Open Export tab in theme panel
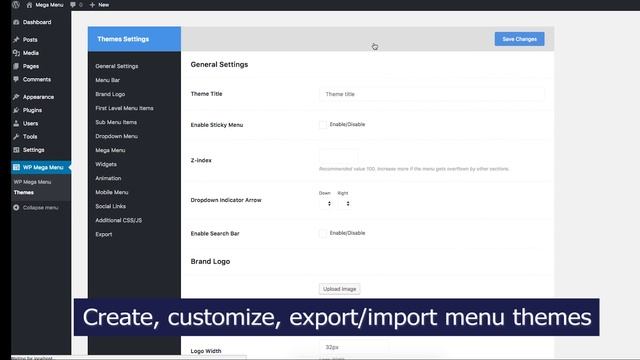Screen dimensions: 640x360 click(104, 234)
